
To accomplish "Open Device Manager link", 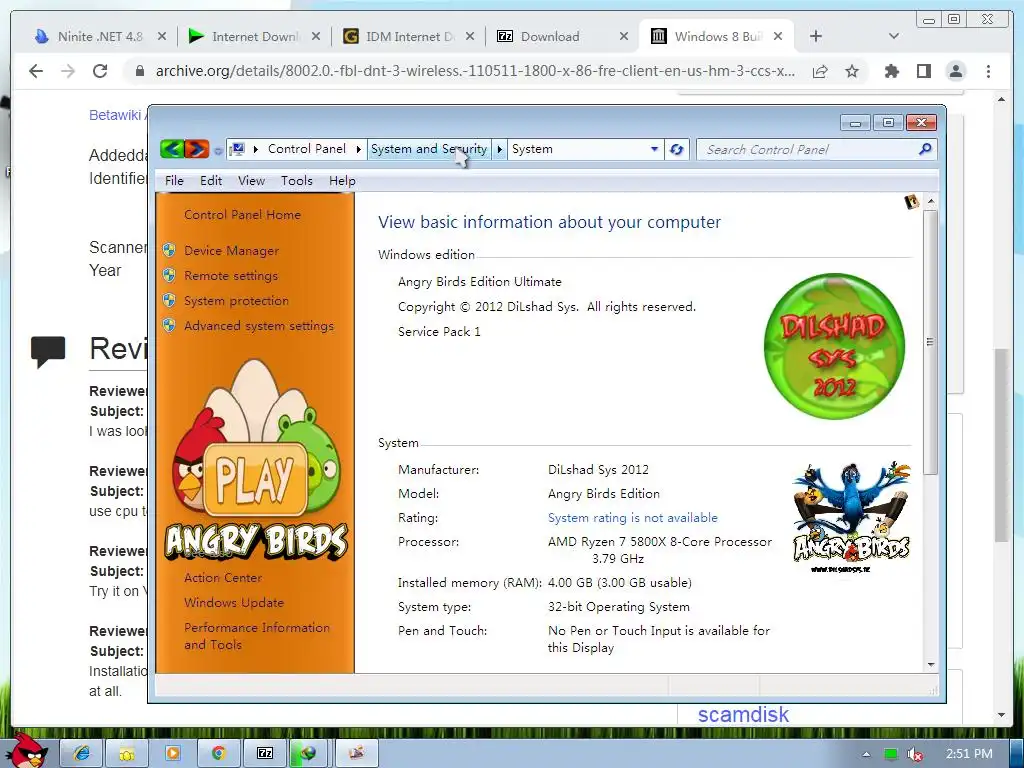I will [x=231, y=251].
